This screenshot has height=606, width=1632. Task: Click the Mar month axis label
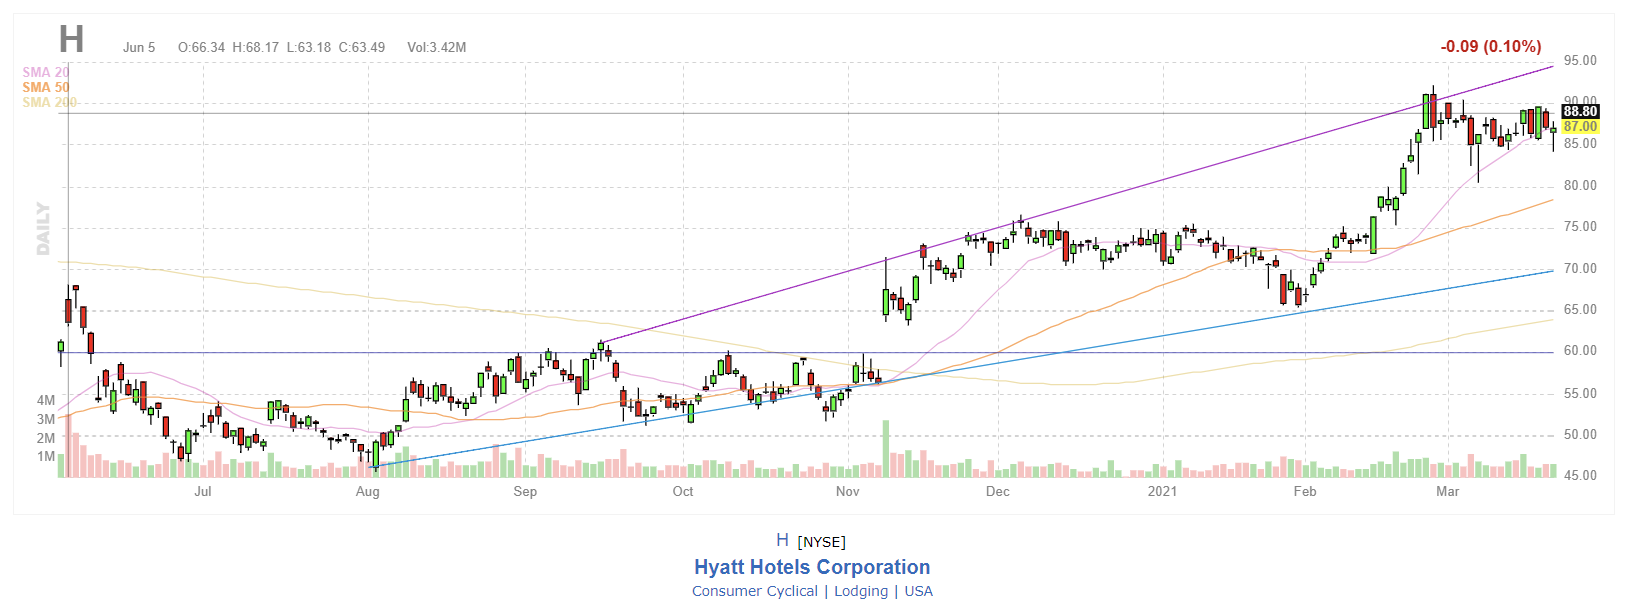[x=1447, y=491]
